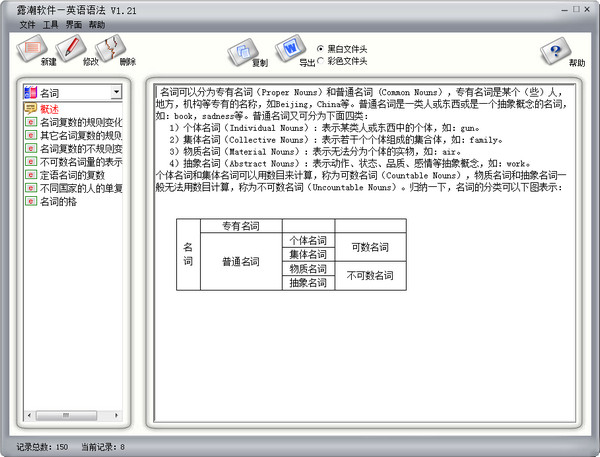
Task: Open the 界面 menu
Action: (73, 23)
